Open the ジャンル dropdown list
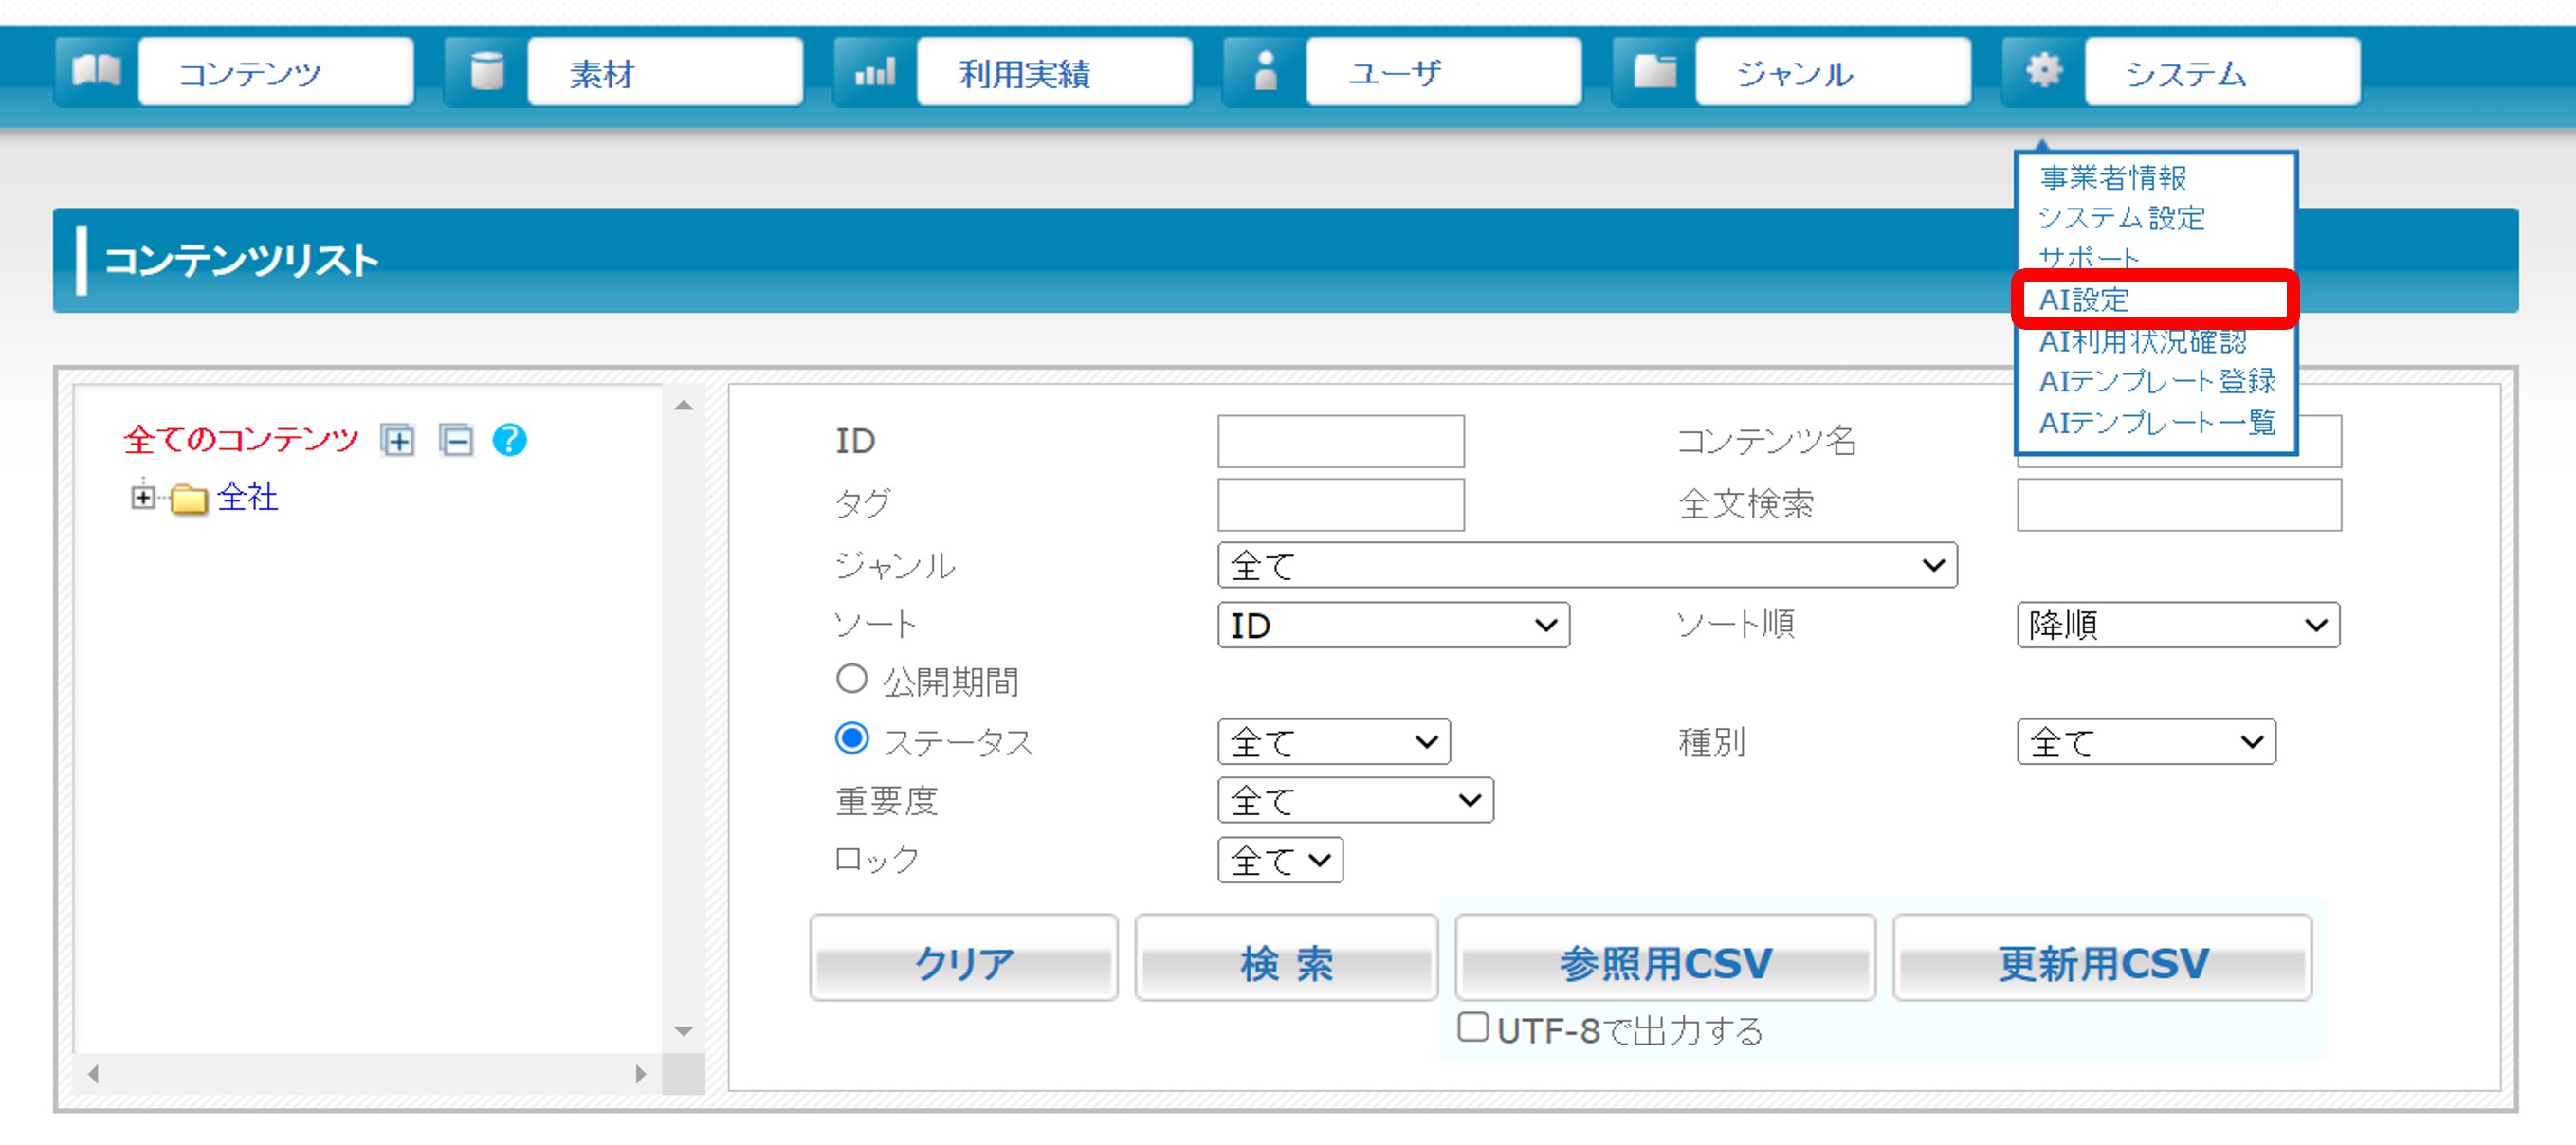2576x1145 pixels. tap(1586, 566)
